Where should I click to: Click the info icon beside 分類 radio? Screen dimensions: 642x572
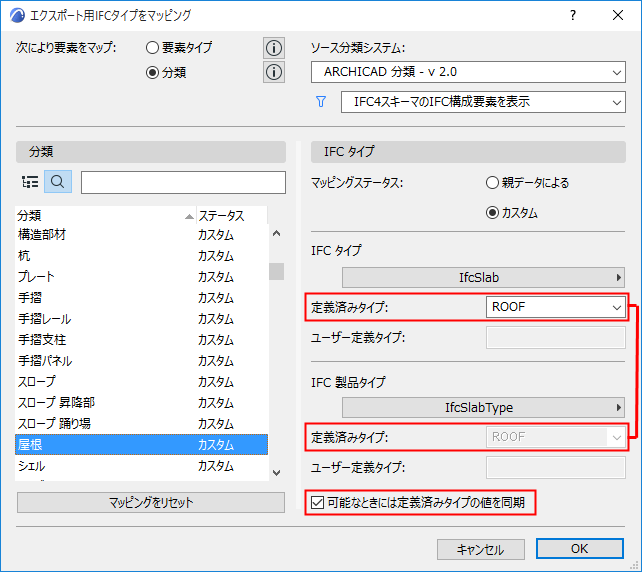[x=274, y=72]
